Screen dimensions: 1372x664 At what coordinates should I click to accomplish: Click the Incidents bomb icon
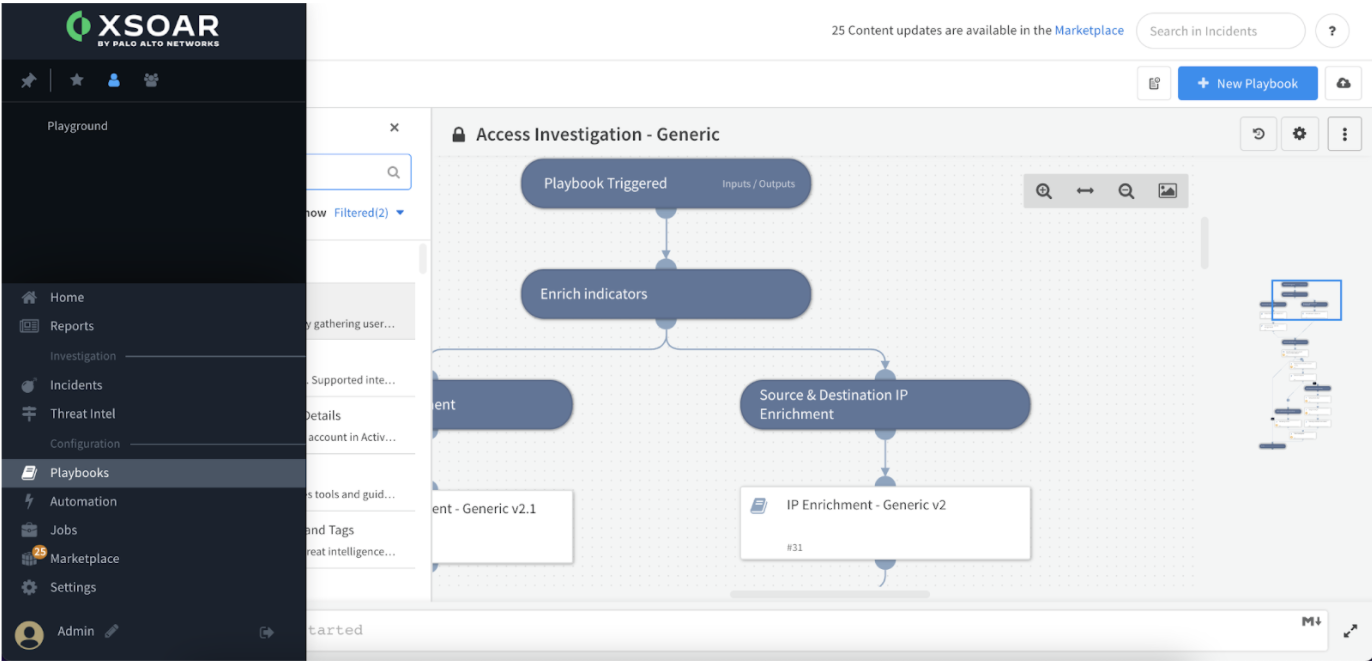(29, 385)
